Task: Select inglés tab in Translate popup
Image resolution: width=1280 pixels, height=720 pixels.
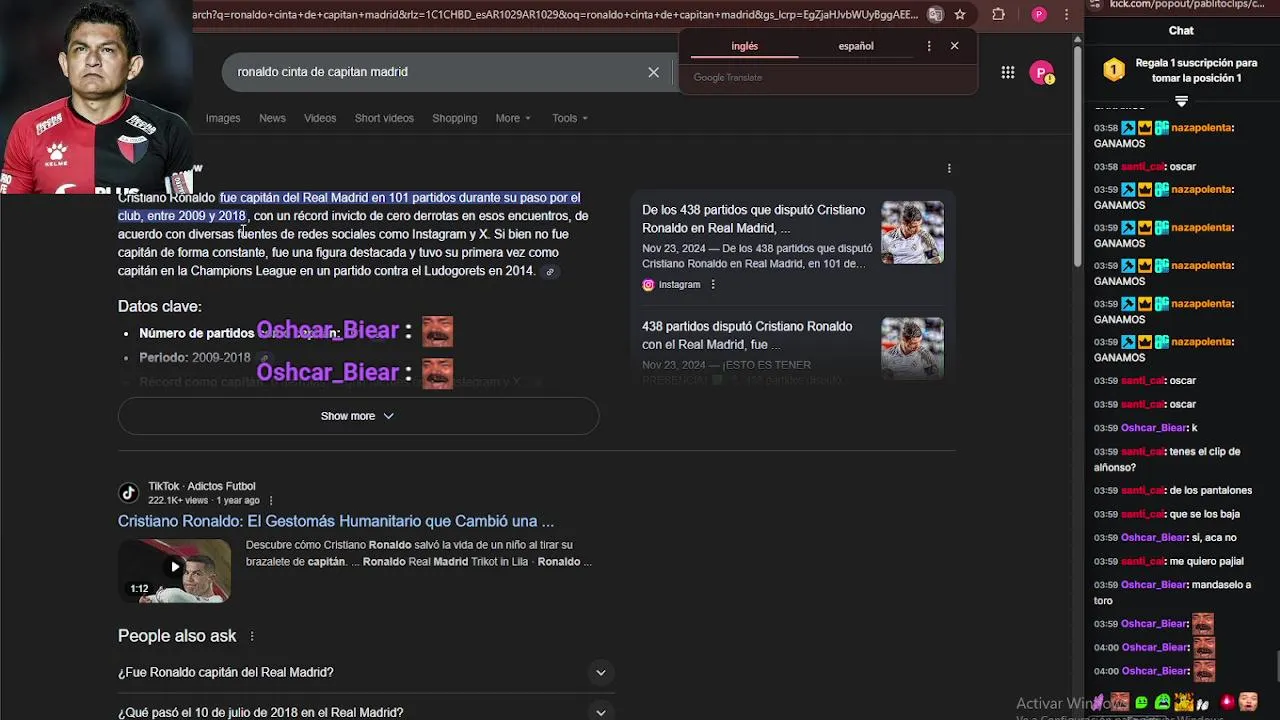Action: tap(744, 46)
